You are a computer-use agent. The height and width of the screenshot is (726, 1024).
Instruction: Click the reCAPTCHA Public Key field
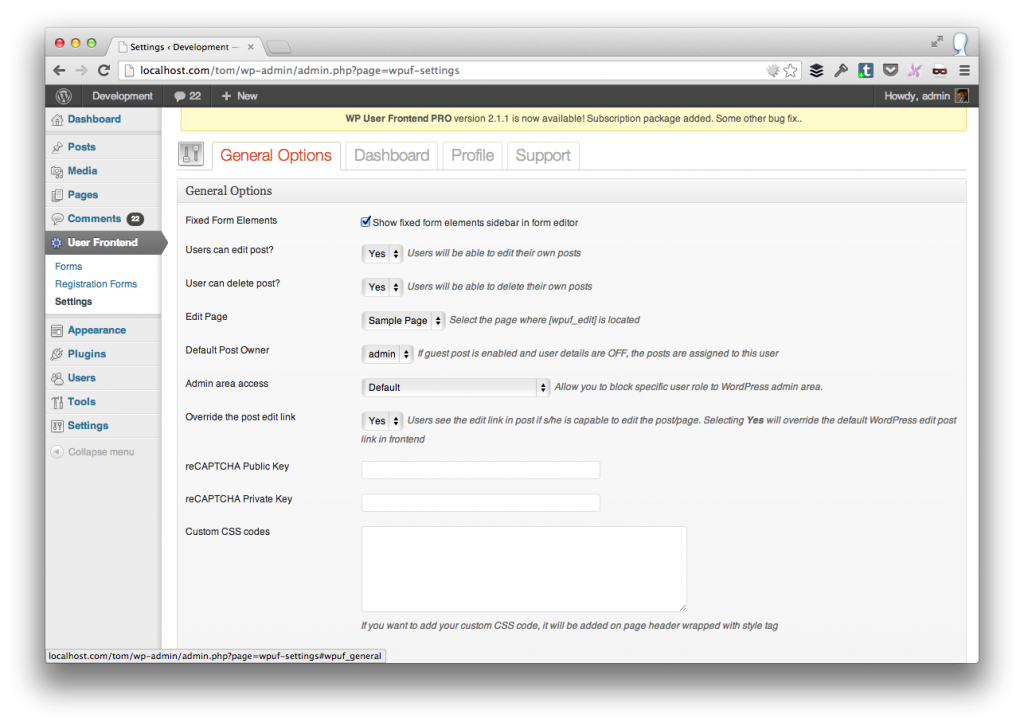(x=481, y=469)
